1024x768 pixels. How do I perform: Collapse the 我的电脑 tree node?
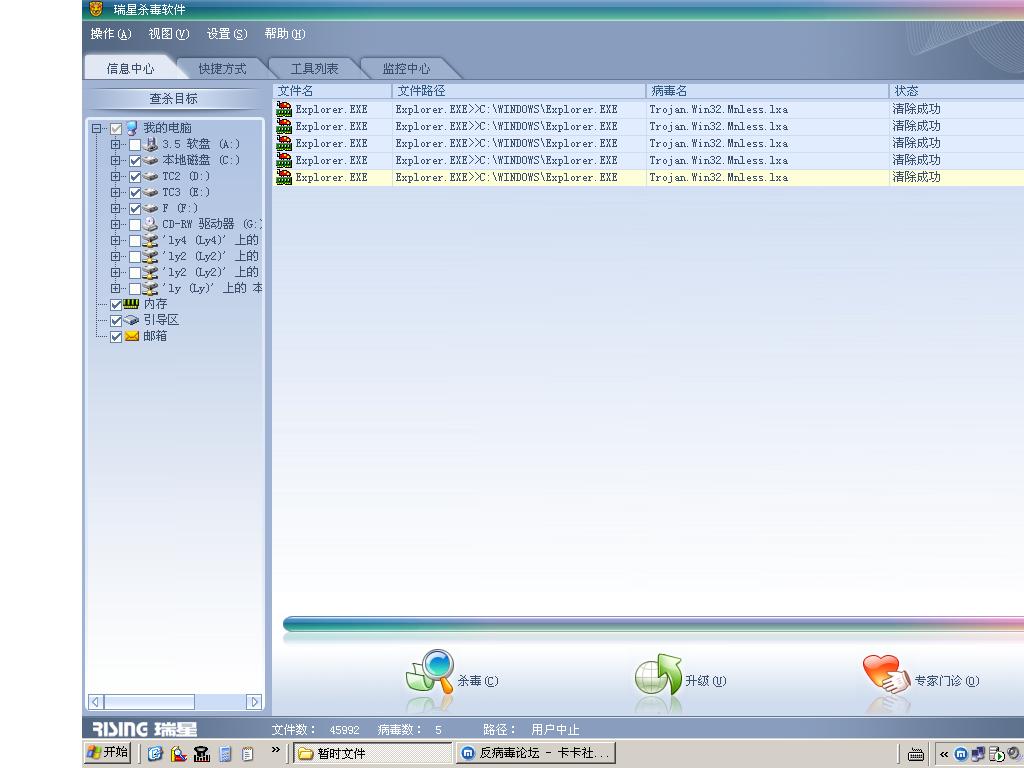coord(97,129)
